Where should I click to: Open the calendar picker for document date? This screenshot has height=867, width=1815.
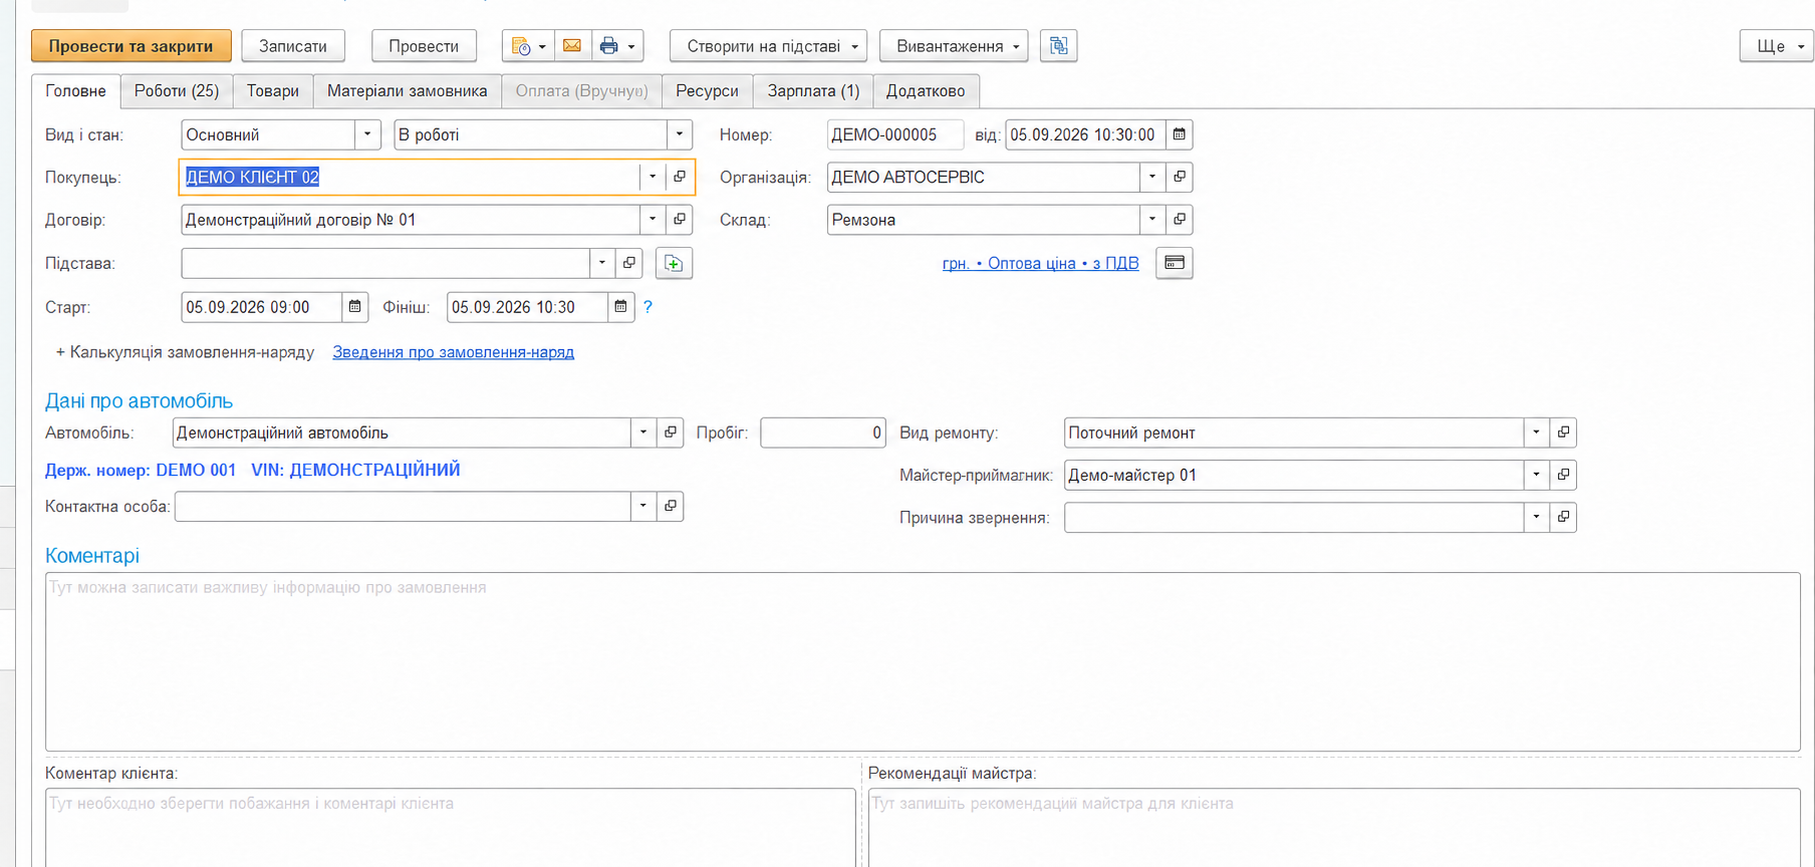point(1179,135)
